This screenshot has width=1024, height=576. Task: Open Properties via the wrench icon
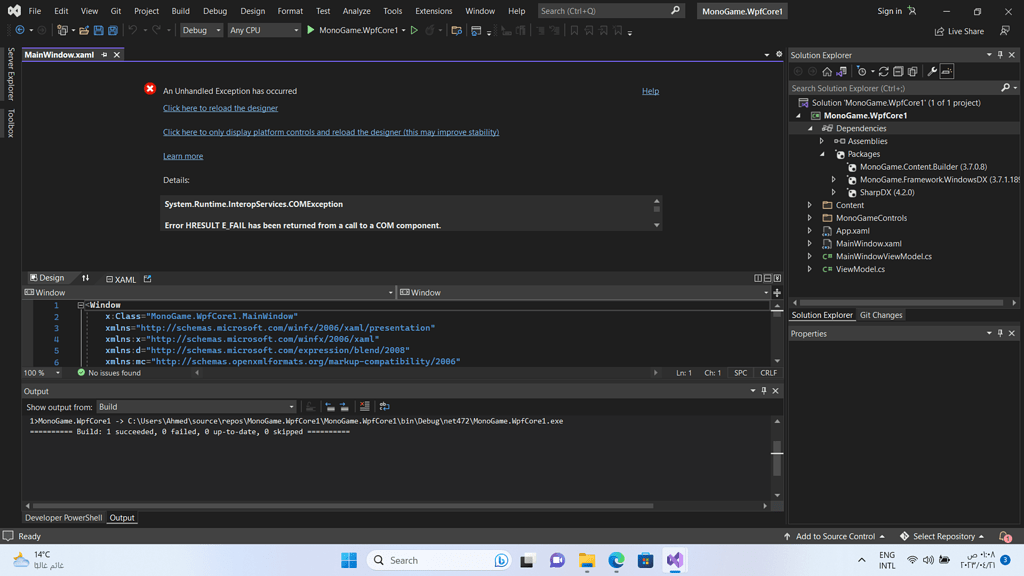(931, 71)
